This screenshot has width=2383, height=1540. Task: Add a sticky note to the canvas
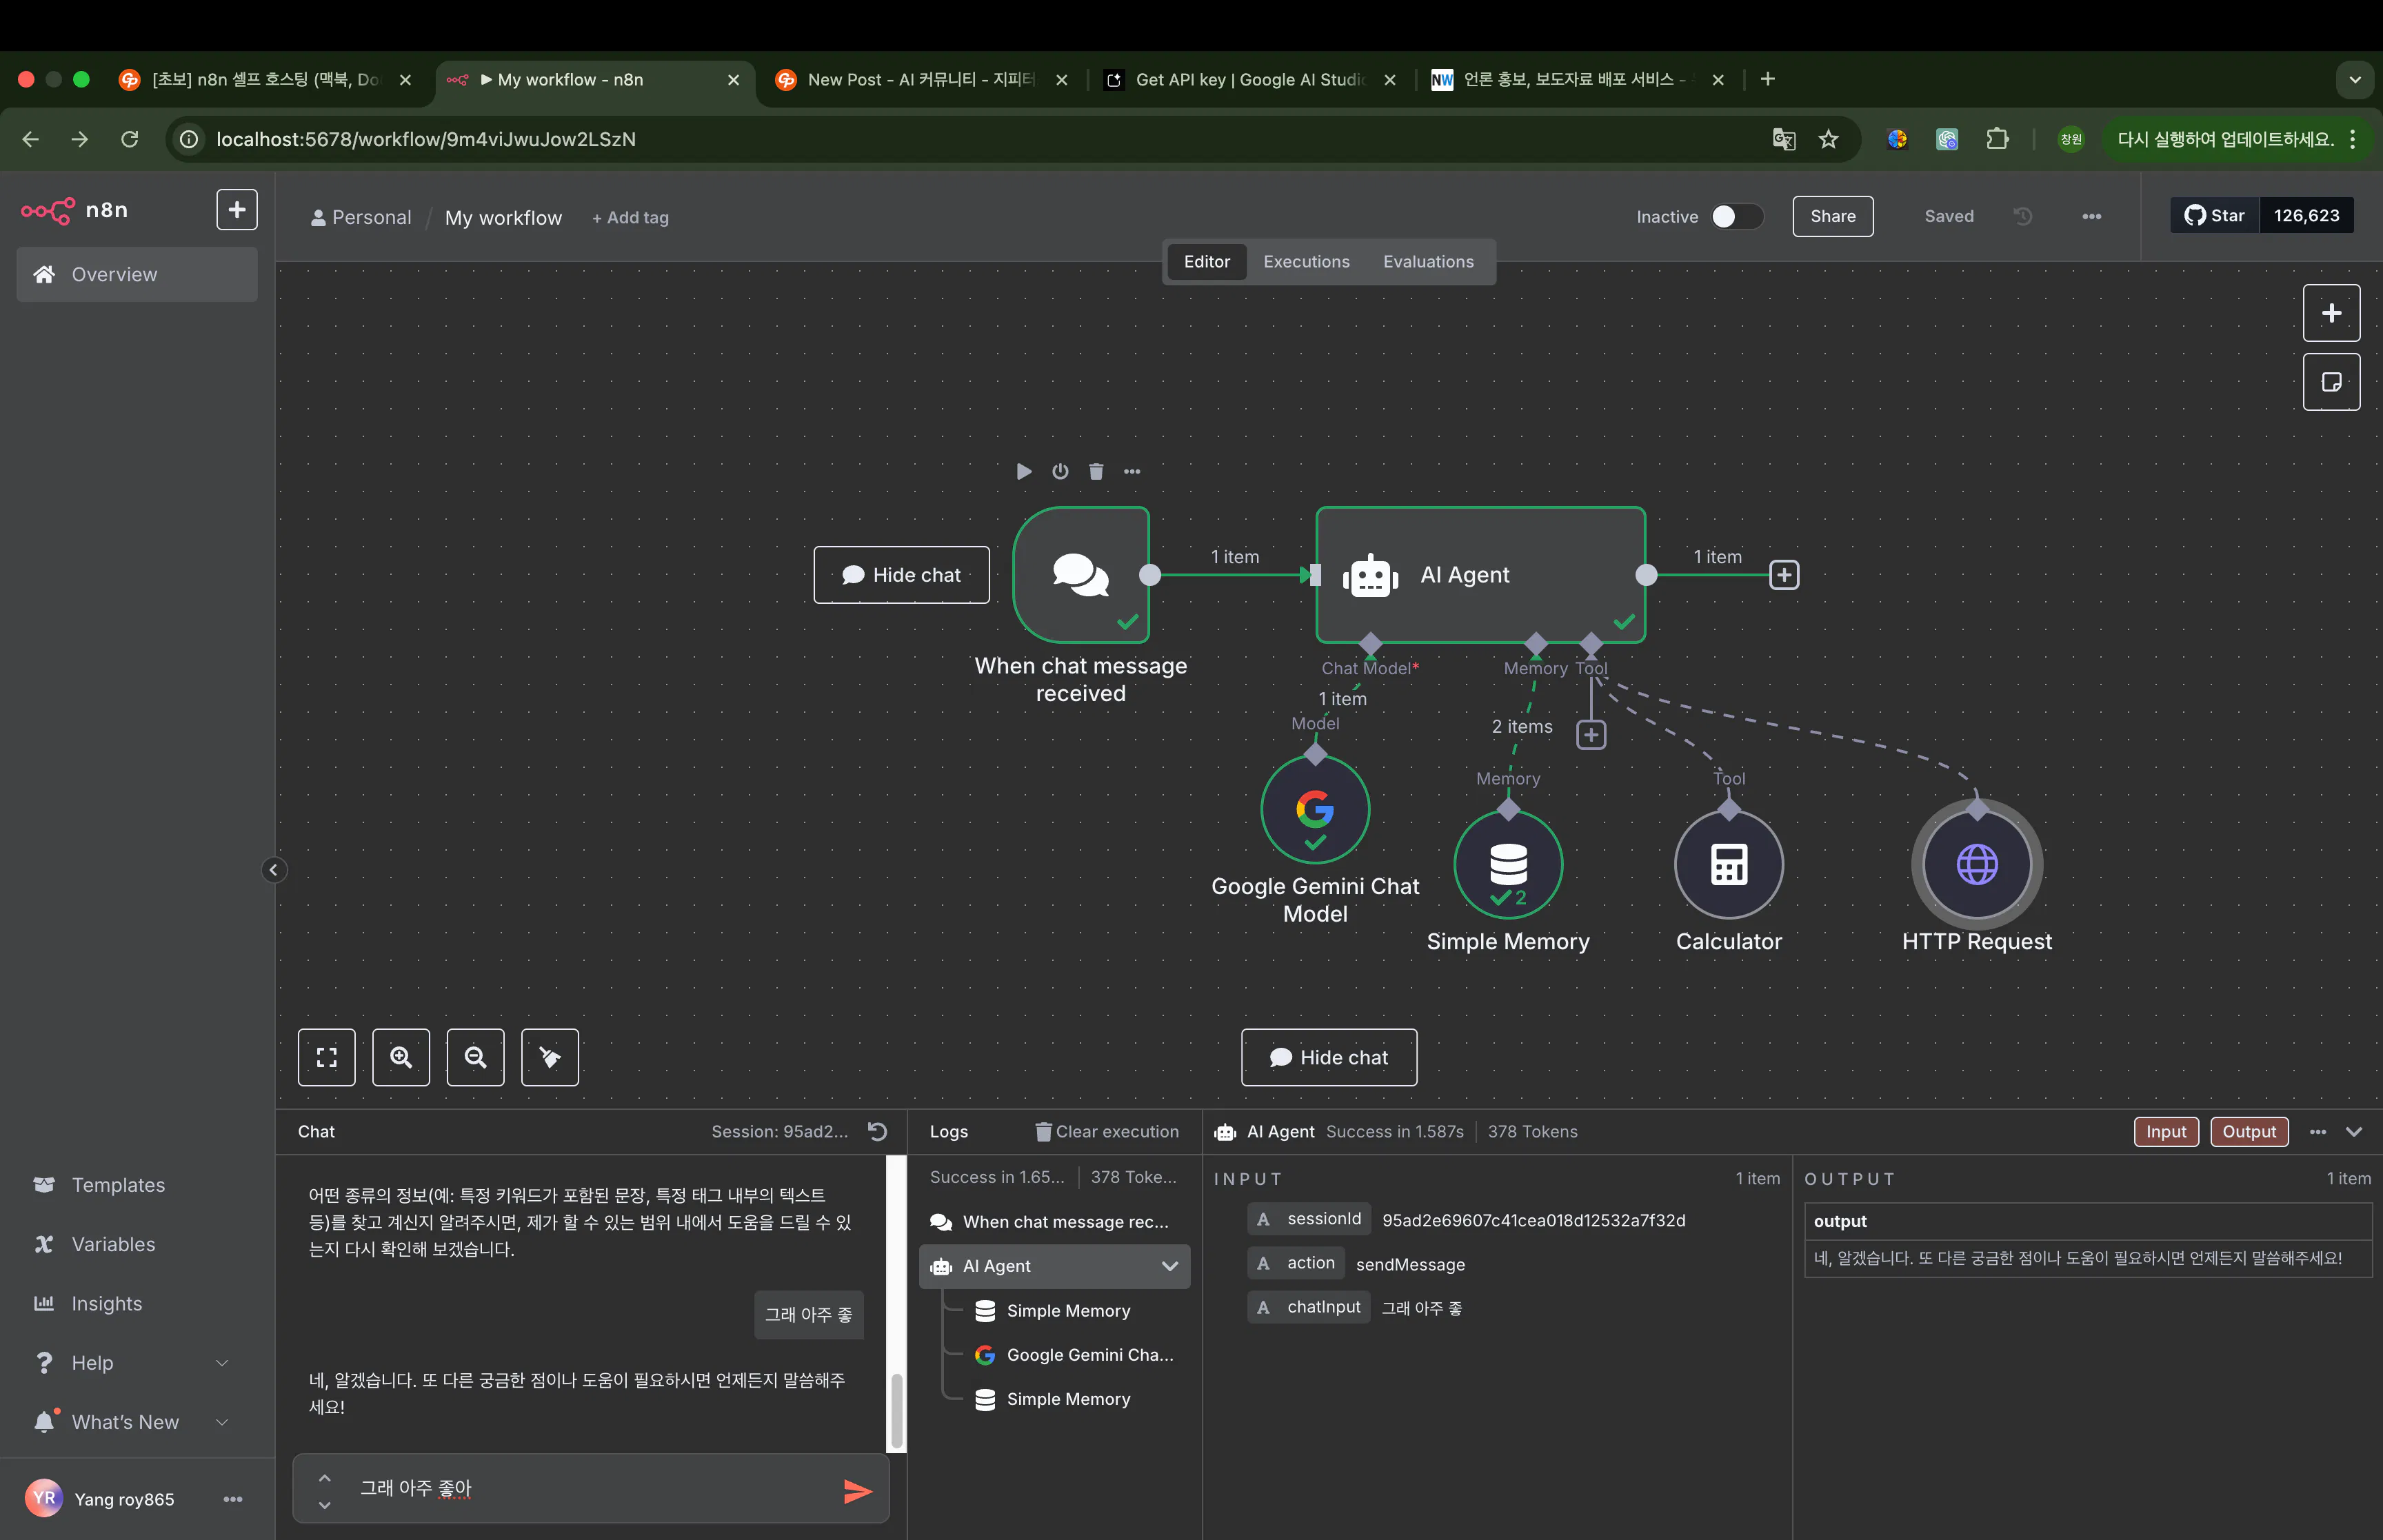[x=2332, y=382]
